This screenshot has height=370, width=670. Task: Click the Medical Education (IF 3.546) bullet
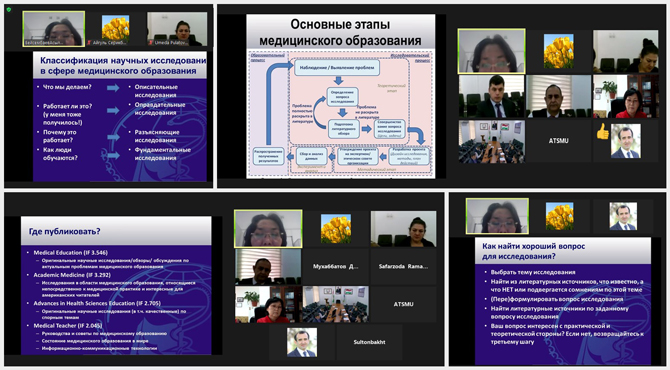pos(71,253)
